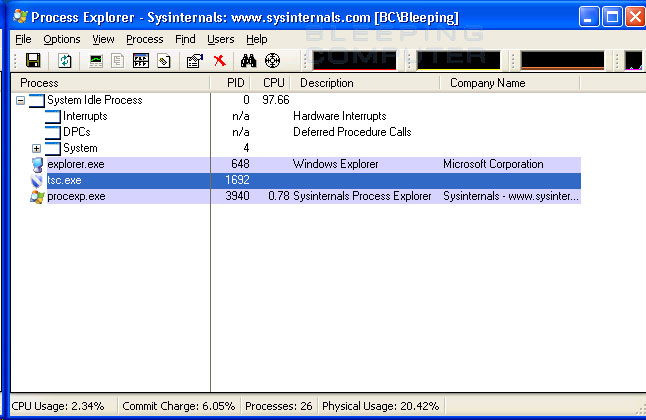Select the procexp.exe process row
This screenshot has height=420, width=646.
(314, 197)
